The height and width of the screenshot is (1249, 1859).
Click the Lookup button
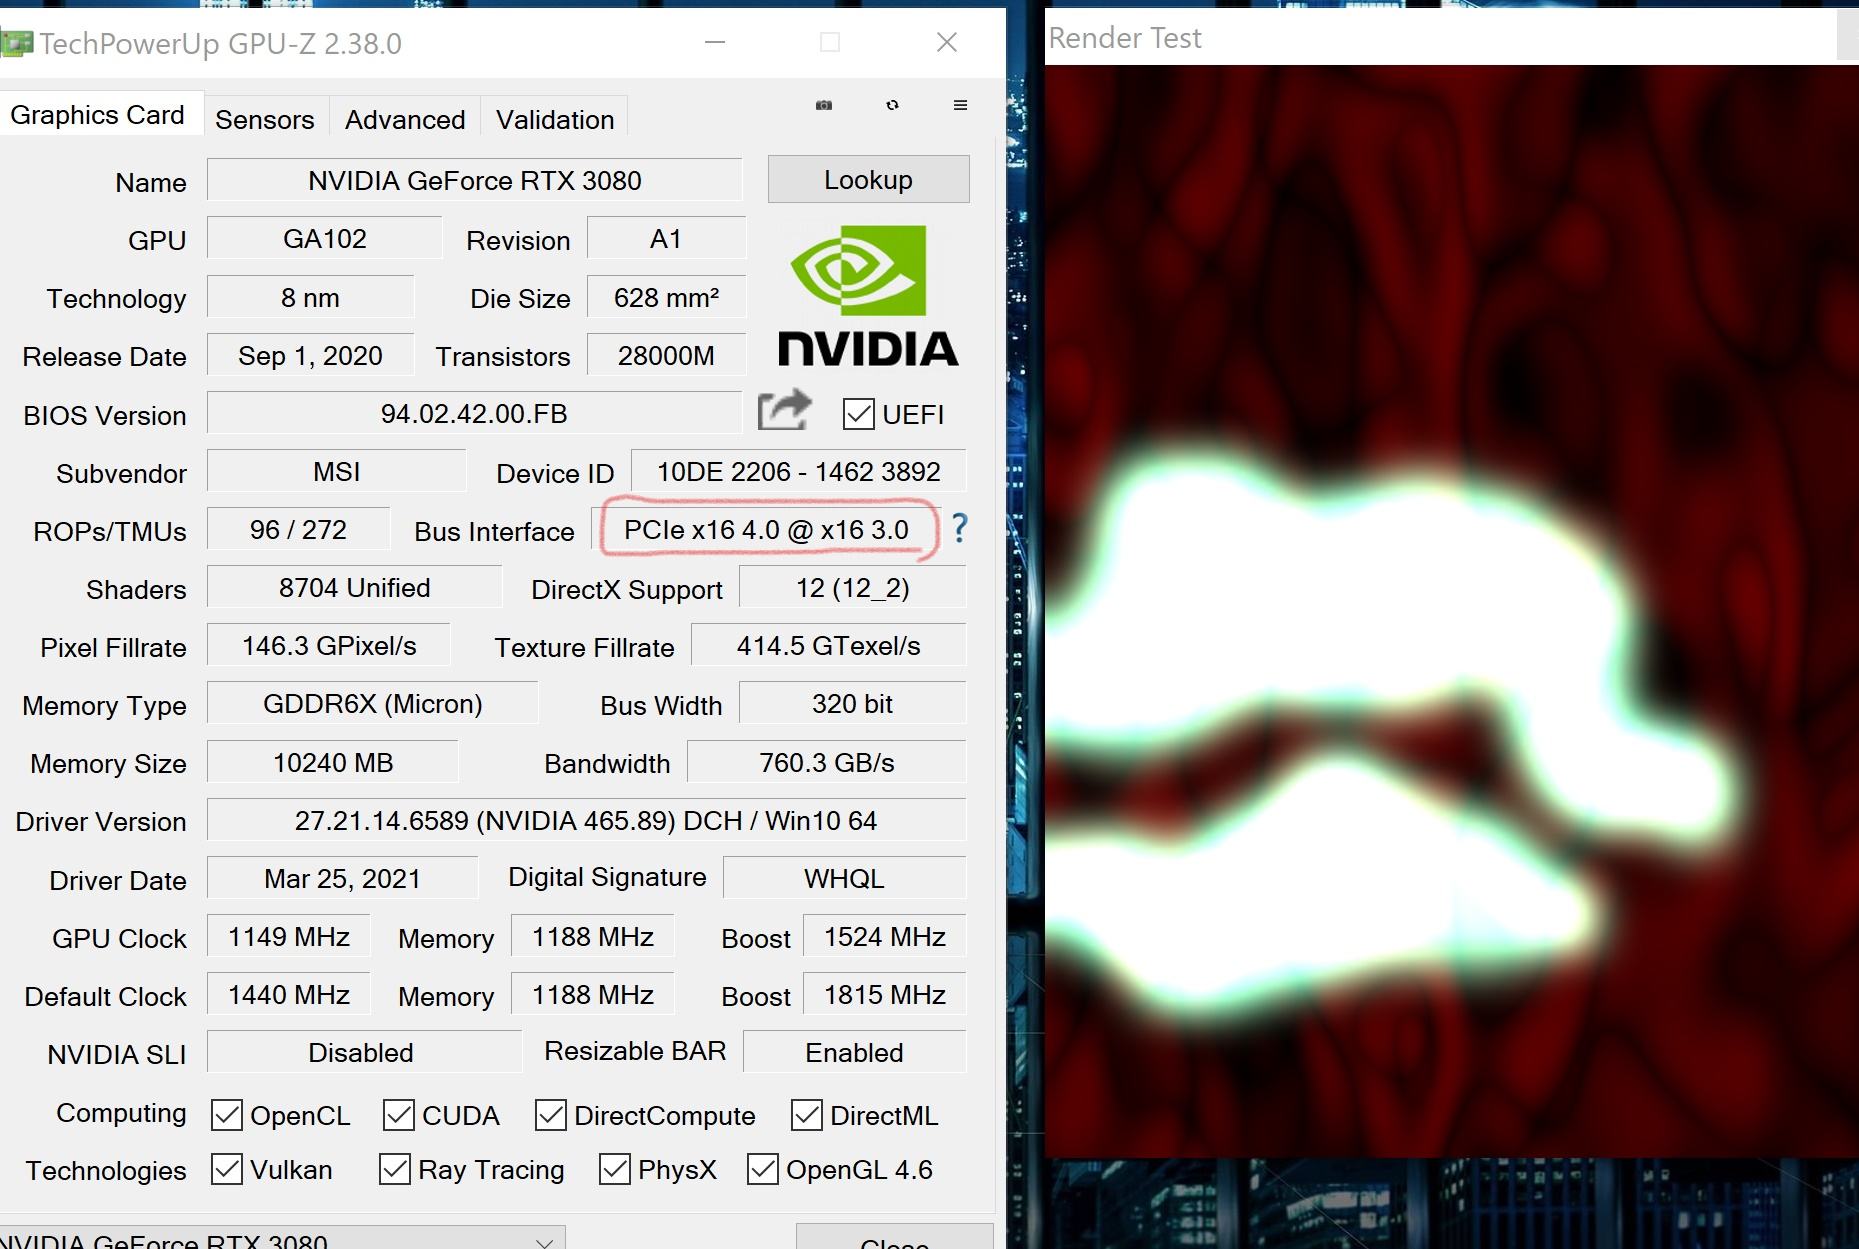(868, 180)
